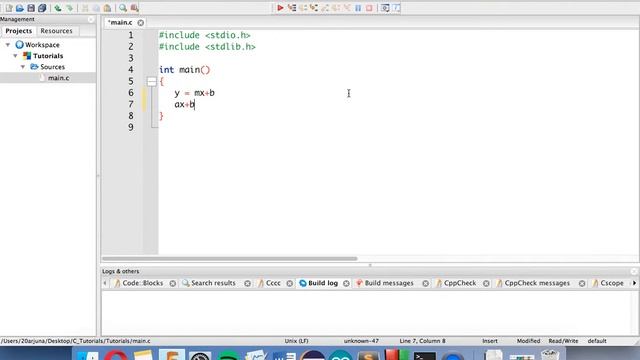640x360 pixels.
Task: Open the Search results tab
Action: (x=213, y=283)
